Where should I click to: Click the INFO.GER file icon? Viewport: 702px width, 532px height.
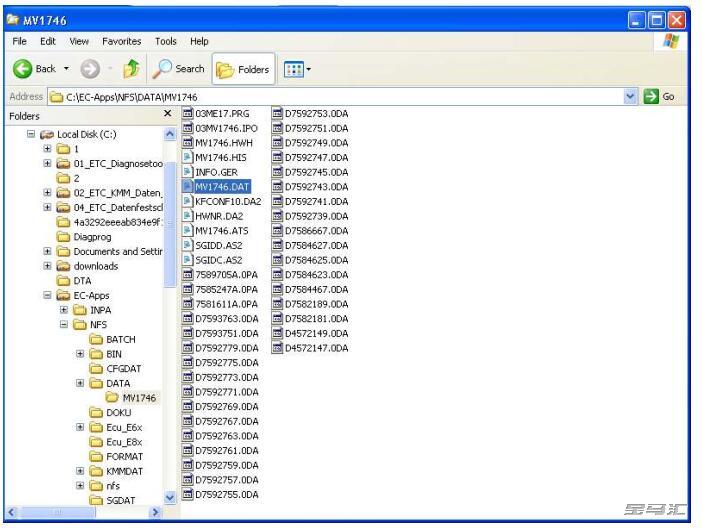pyautogui.click(x=188, y=172)
